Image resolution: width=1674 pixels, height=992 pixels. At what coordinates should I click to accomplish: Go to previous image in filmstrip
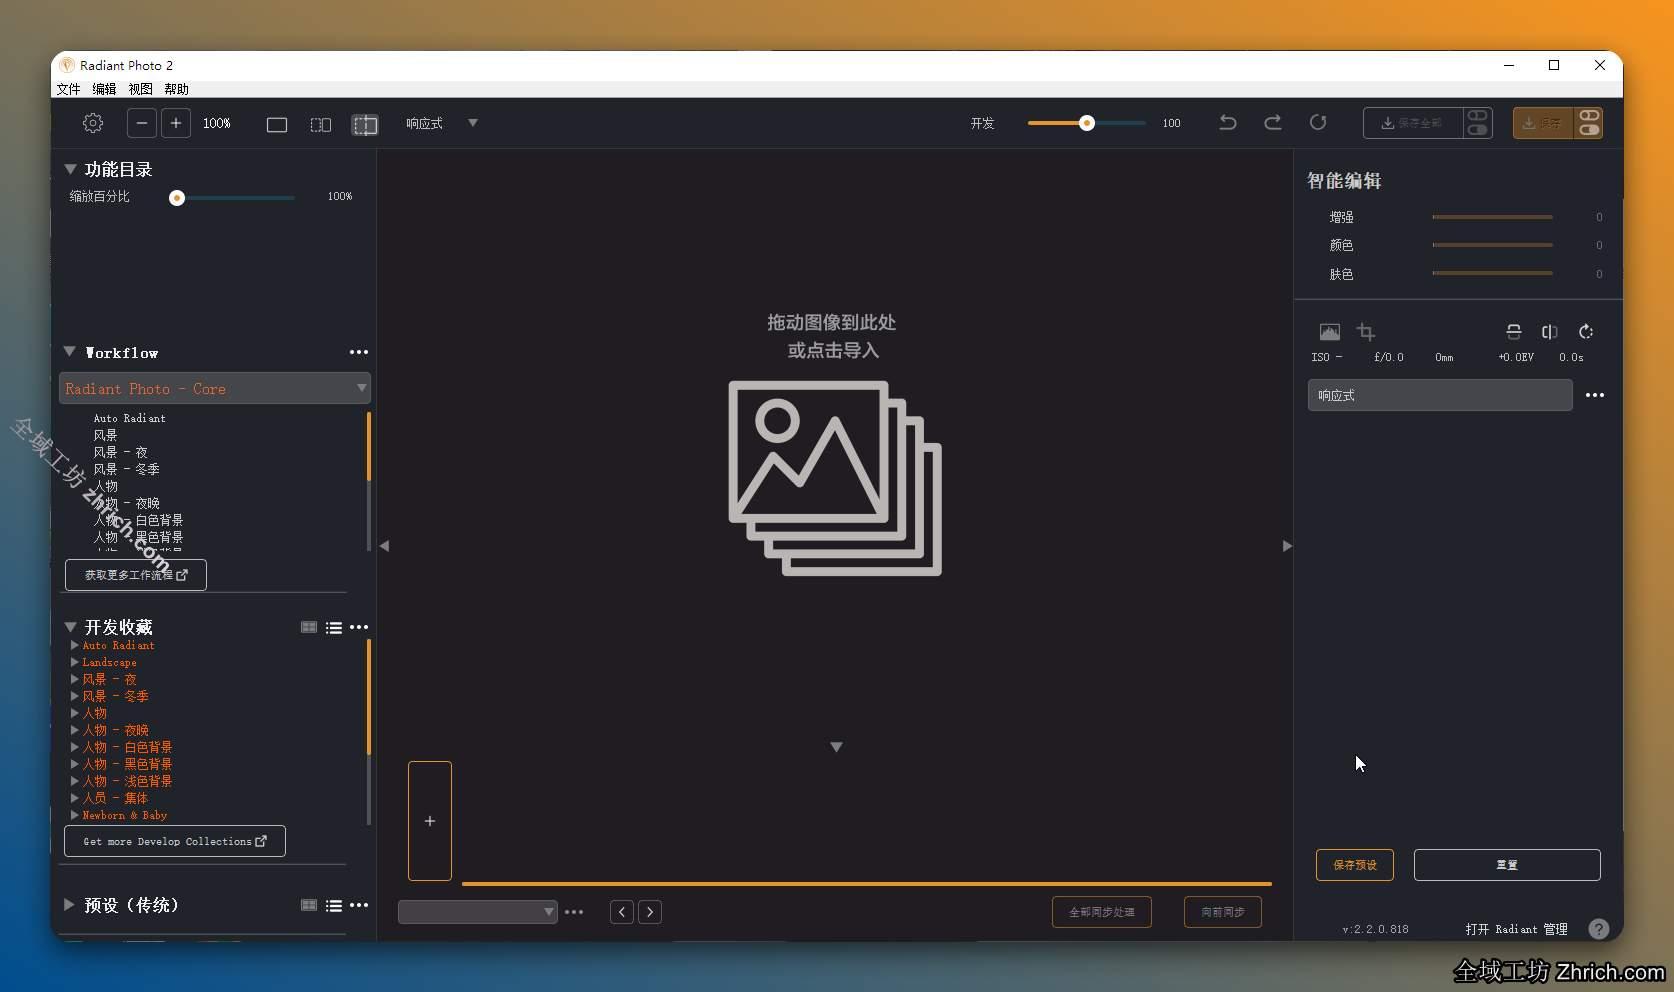pos(622,912)
